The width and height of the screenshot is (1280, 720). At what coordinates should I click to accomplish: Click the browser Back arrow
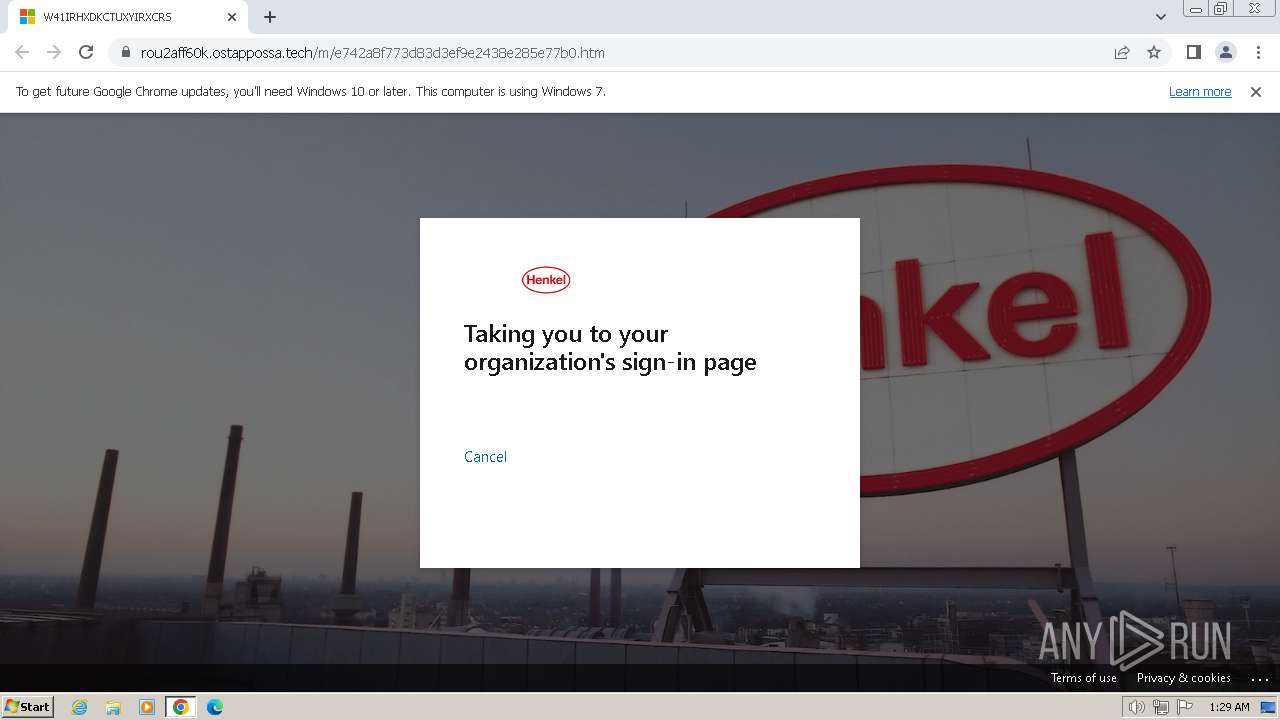point(22,53)
